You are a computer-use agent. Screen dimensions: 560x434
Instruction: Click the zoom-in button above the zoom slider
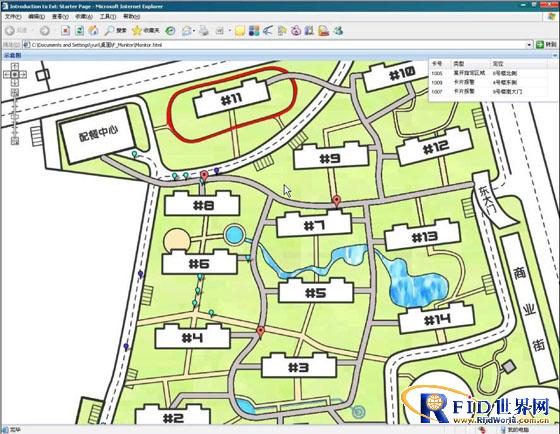pyautogui.click(x=15, y=92)
